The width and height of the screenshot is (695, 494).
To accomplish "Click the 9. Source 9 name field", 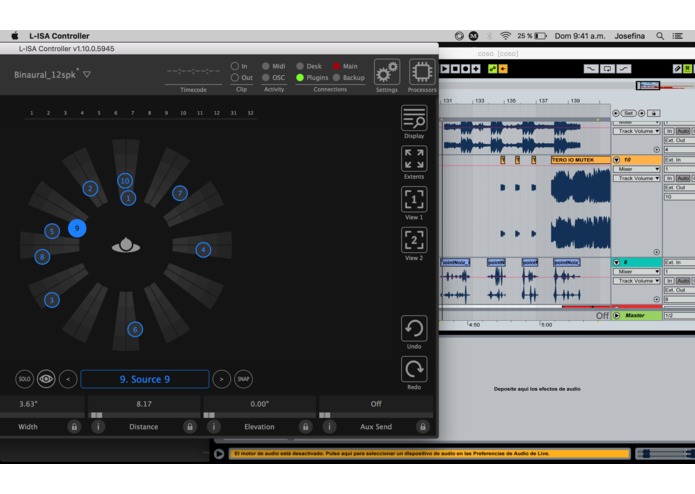I will pyautogui.click(x=145, y=379).
